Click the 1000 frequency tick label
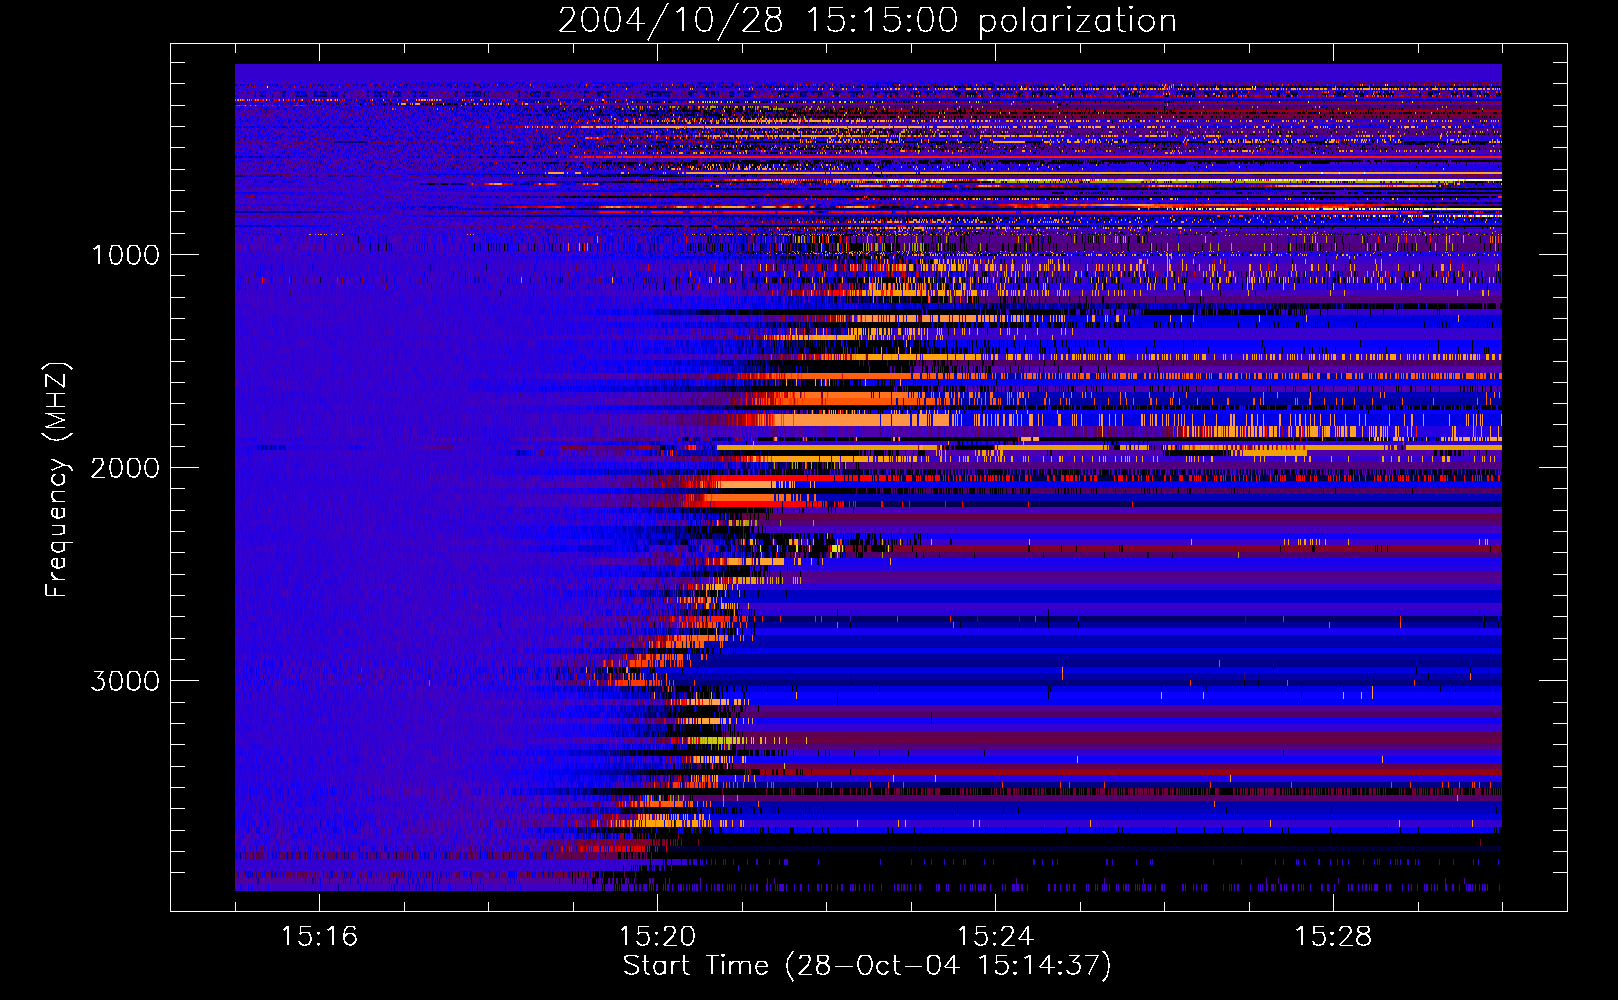Screen dimensions: 1618x1000 [x=125, y=255]
